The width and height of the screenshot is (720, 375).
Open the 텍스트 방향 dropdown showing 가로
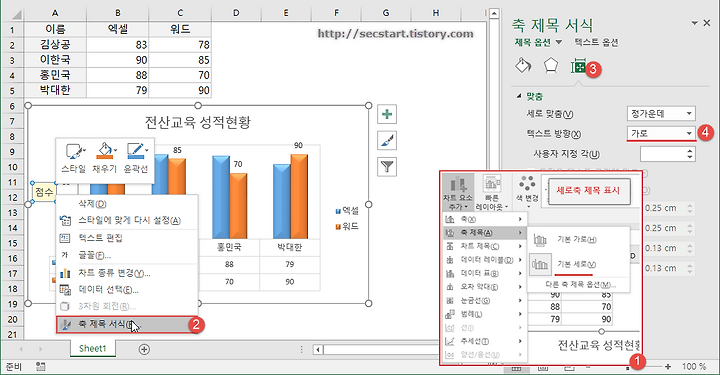coord(661,134)
